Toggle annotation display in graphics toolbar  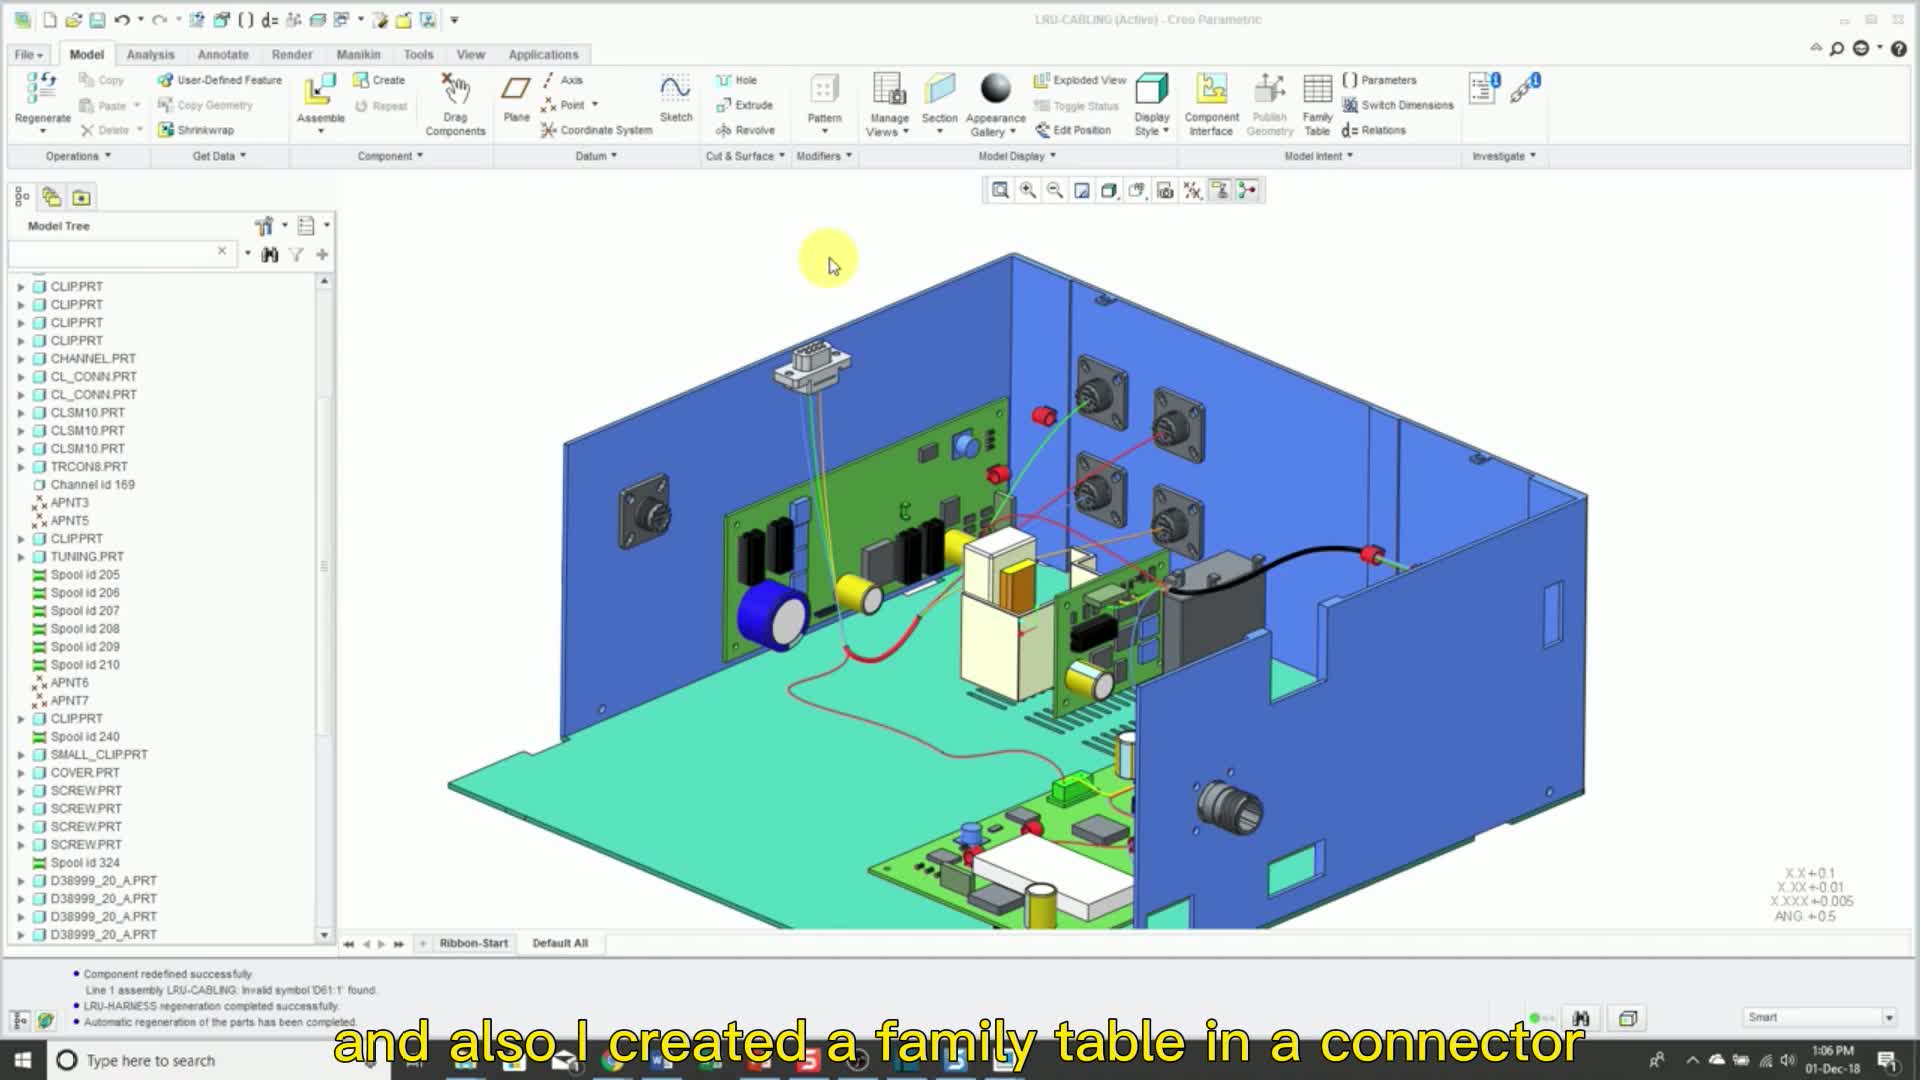[1220, 190]
